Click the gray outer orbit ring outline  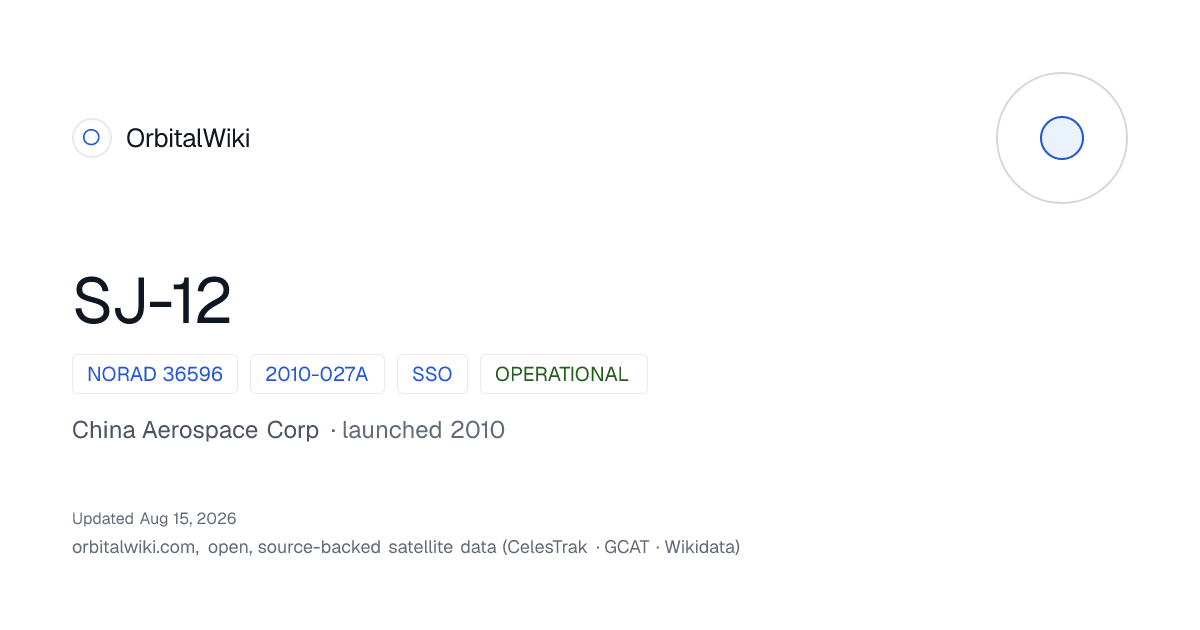tap(1062, 138)
